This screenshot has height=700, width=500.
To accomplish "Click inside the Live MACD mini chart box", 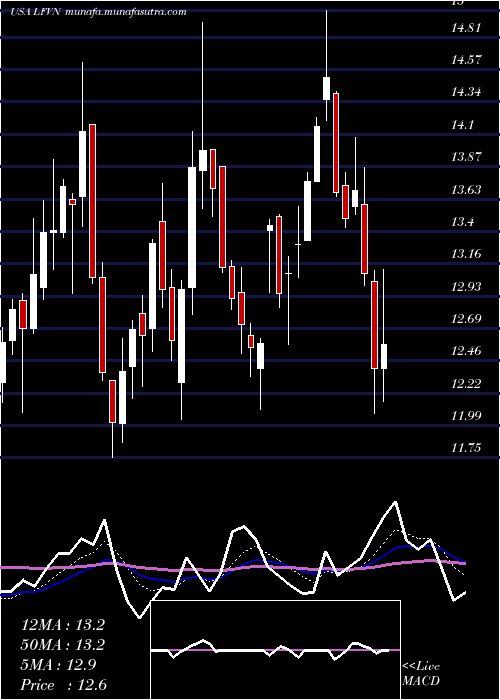I will click(x=275, y=650).
